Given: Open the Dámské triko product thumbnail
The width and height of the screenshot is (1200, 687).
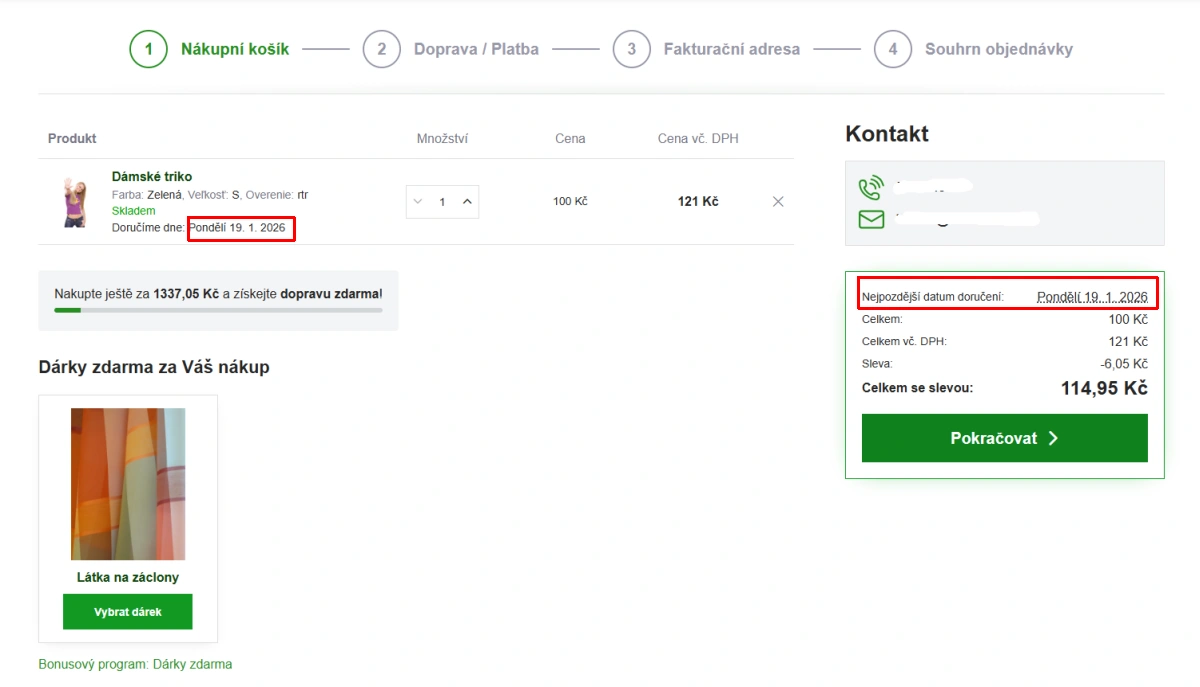Looking at the screenshot, I should pyautogui.click(x=75, y=202).
